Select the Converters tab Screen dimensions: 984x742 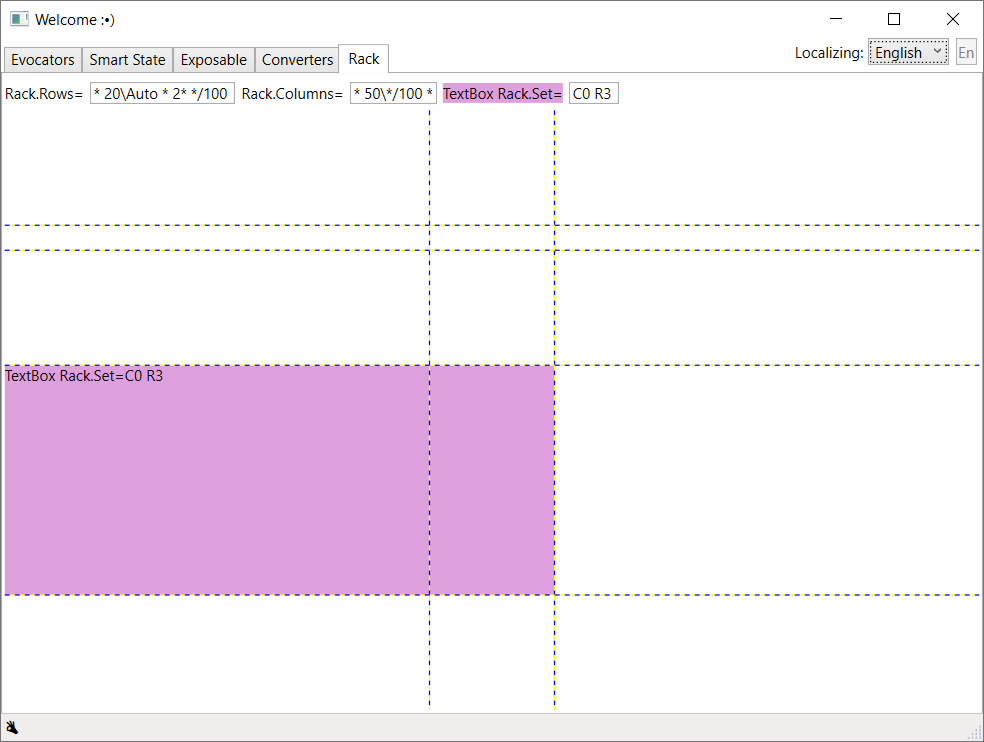pos(297,60)
